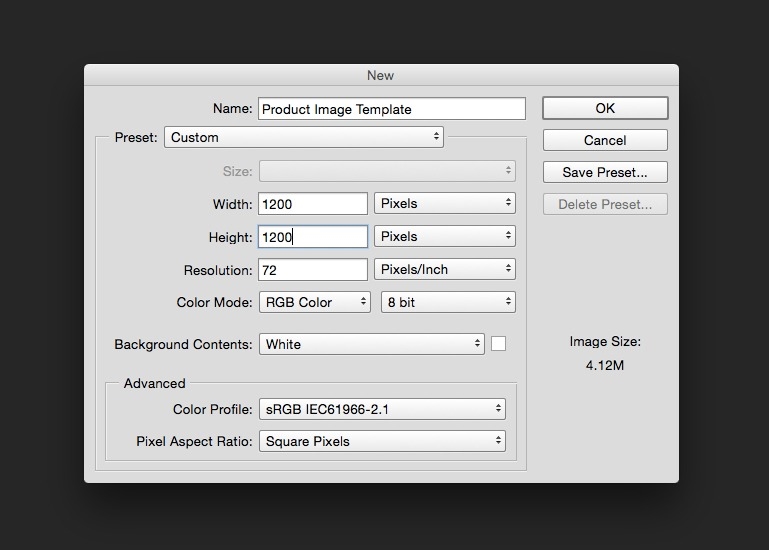The image size is (769, 550).
Task: Click the Color Profile: label
Action: click(212, 410)
